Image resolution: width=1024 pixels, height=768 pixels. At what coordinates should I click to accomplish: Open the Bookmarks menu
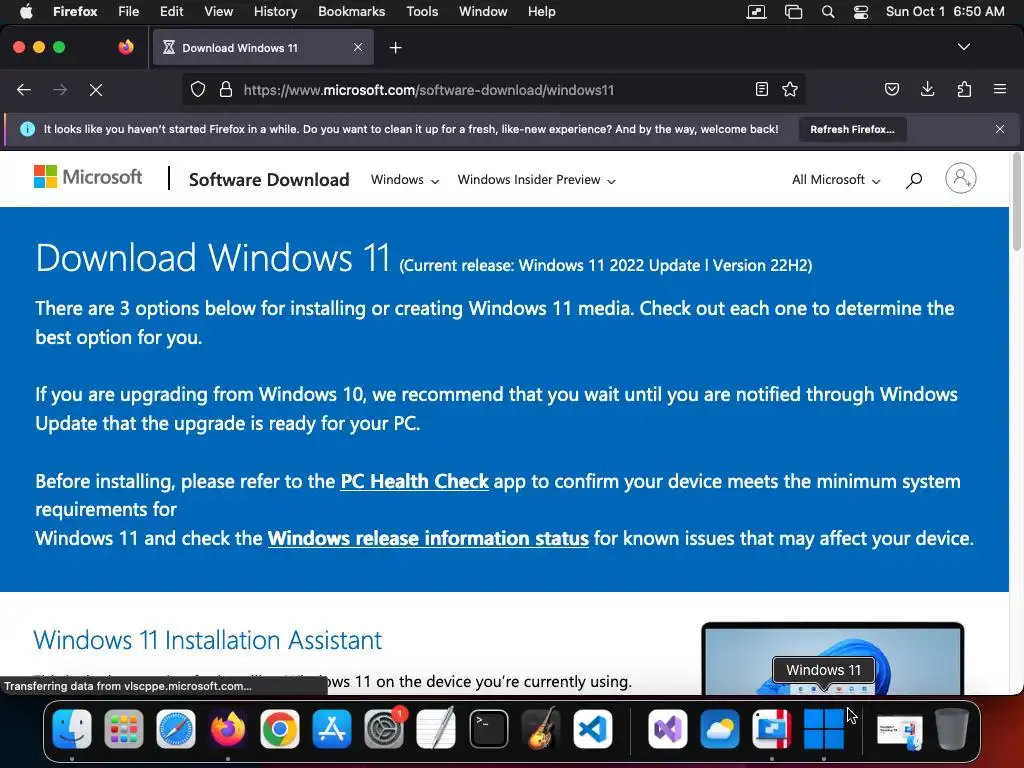coord(351,12)
